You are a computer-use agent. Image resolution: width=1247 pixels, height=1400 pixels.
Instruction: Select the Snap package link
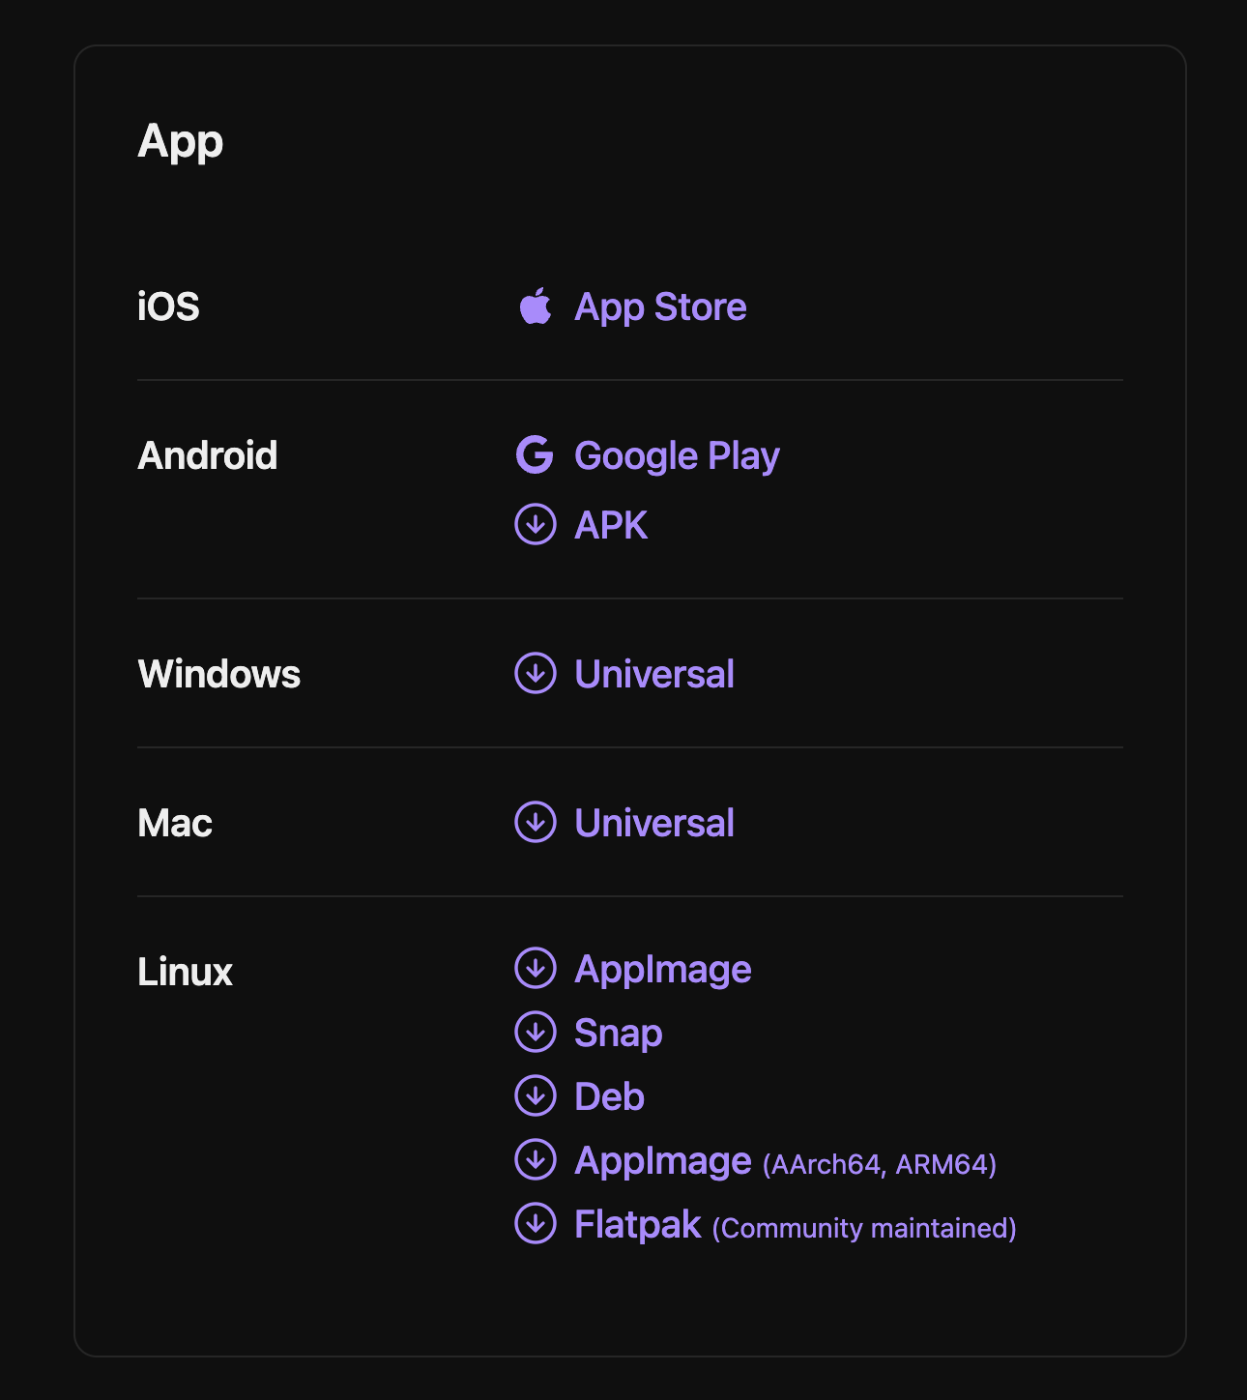click(618, 1034)
